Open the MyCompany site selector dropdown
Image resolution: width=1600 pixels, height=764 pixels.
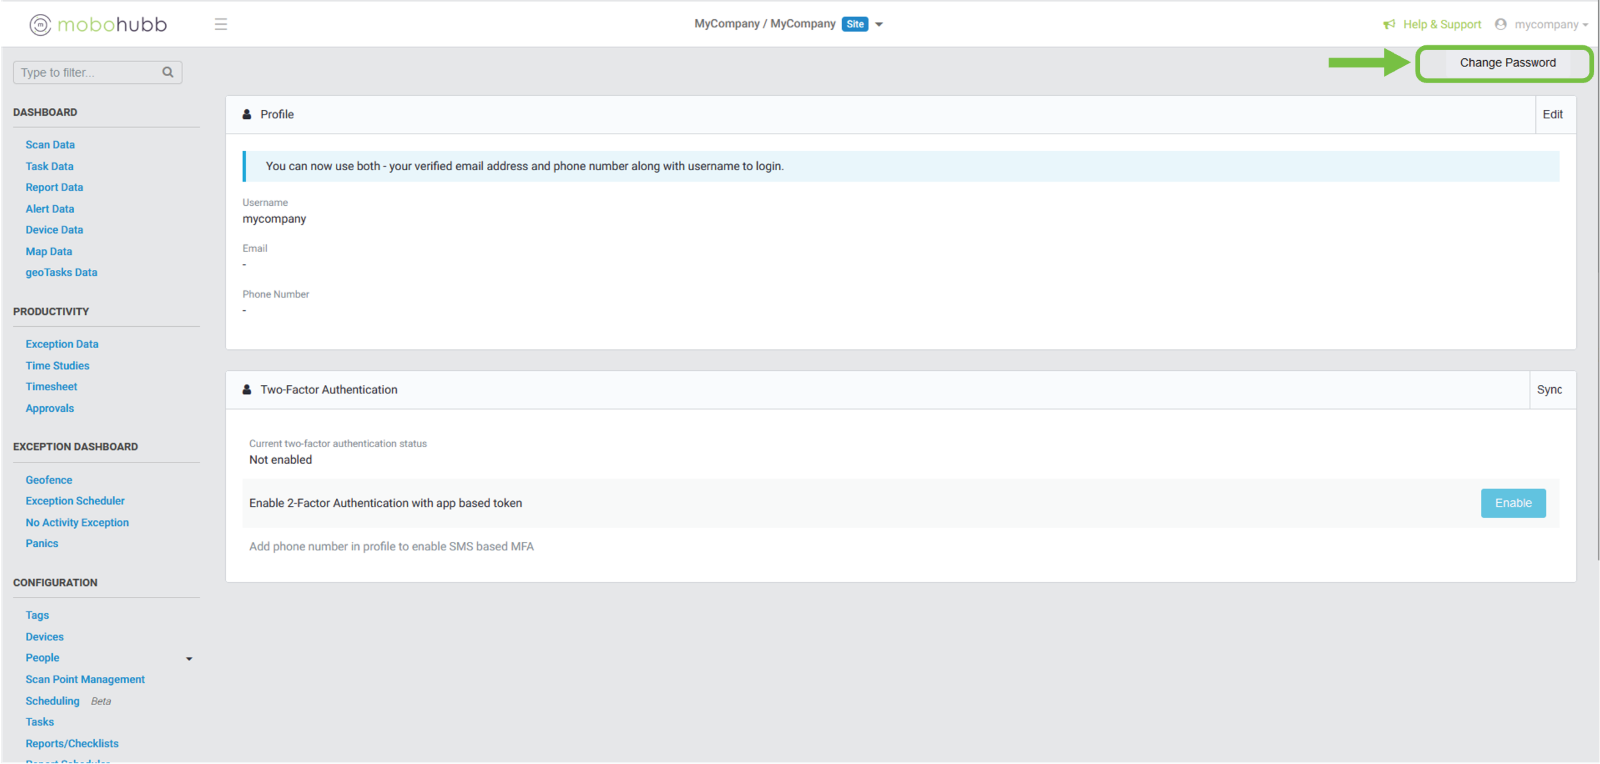pyautogui.click(x=879, y=24)
